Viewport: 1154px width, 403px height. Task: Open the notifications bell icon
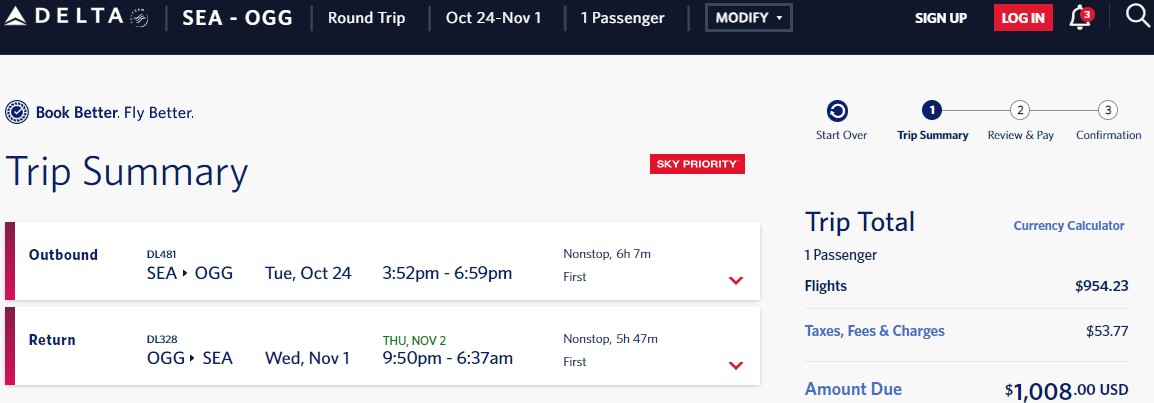(x=1080, y=18)
